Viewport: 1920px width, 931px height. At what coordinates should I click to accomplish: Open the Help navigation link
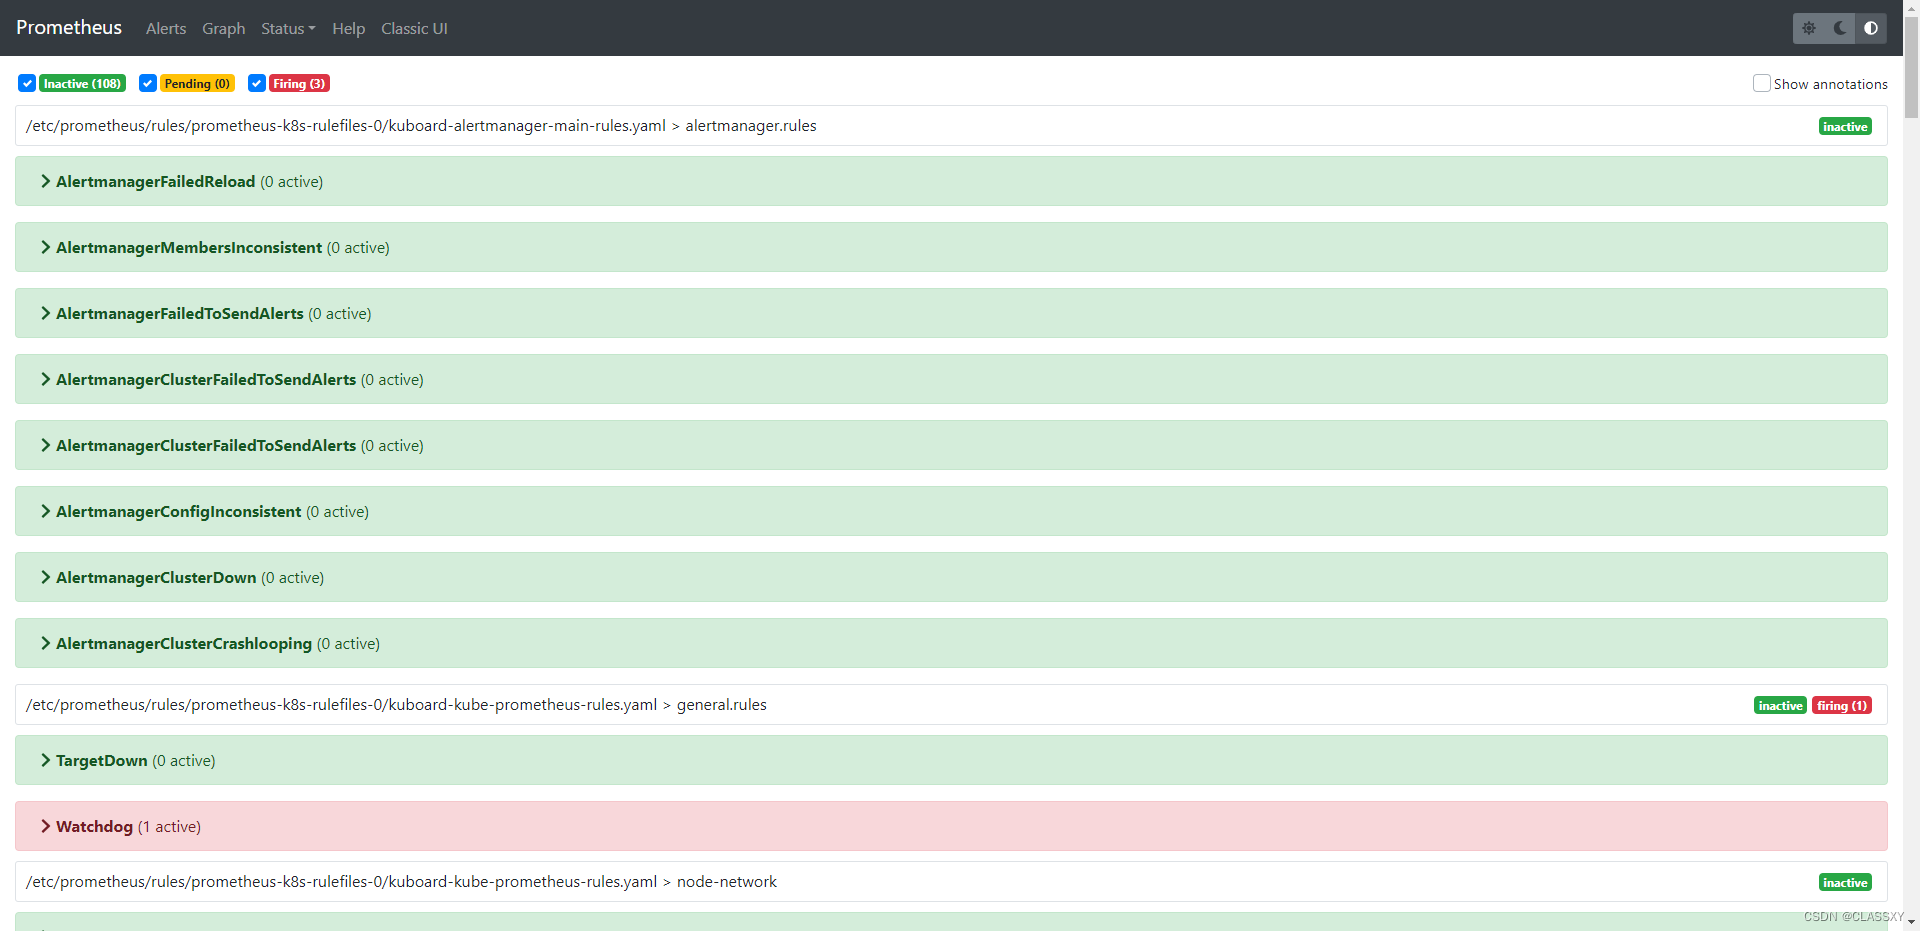tap(348, 29)
